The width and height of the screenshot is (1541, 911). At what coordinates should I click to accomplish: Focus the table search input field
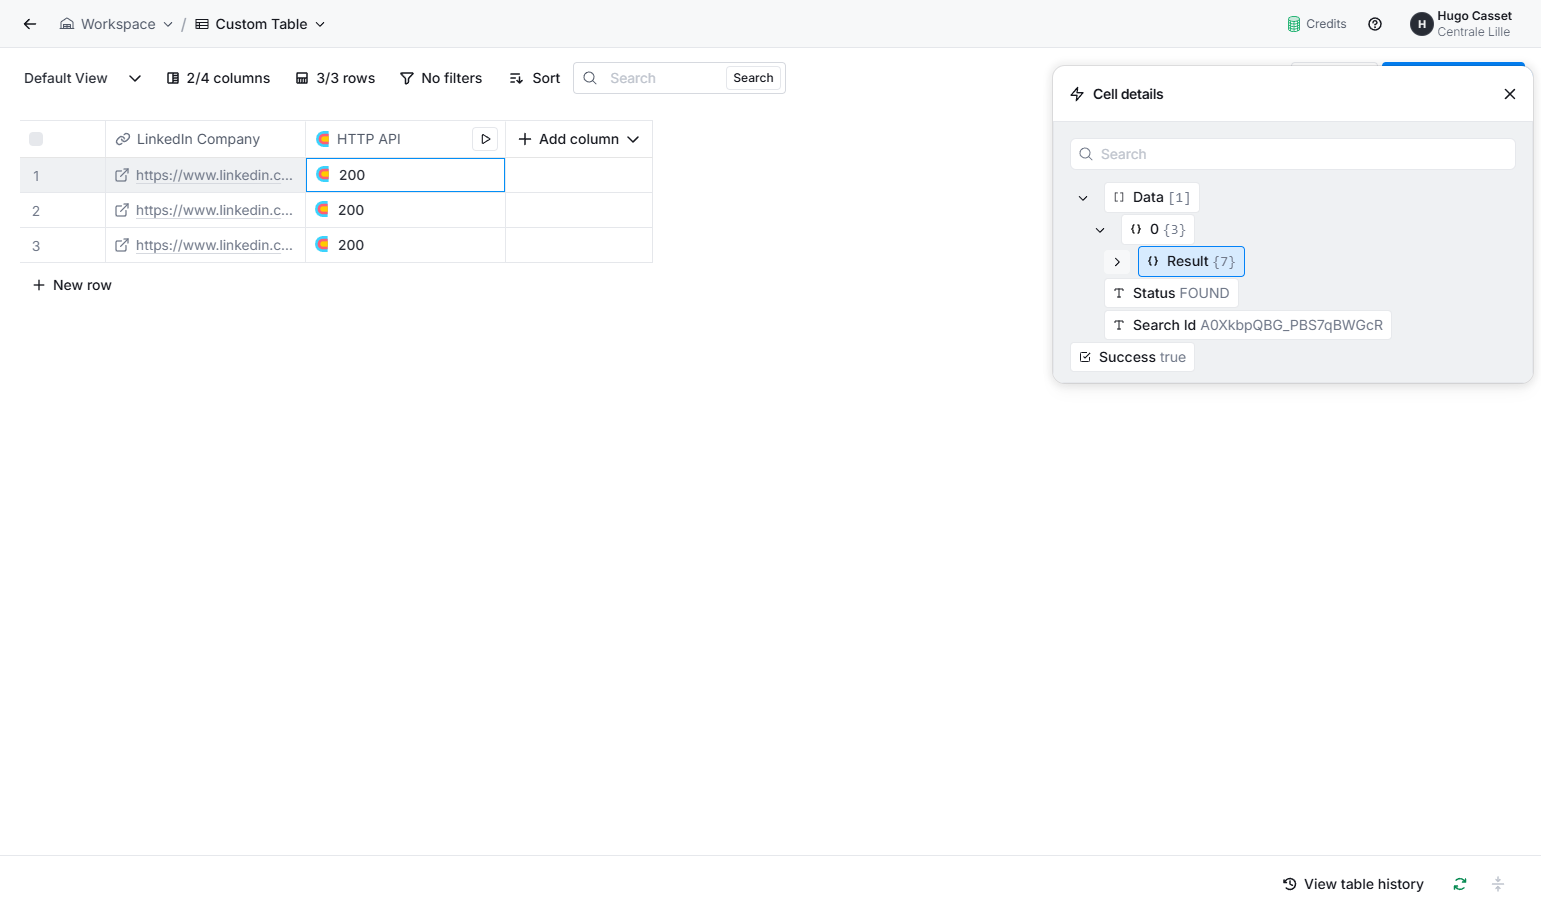[x=660, y=78]
